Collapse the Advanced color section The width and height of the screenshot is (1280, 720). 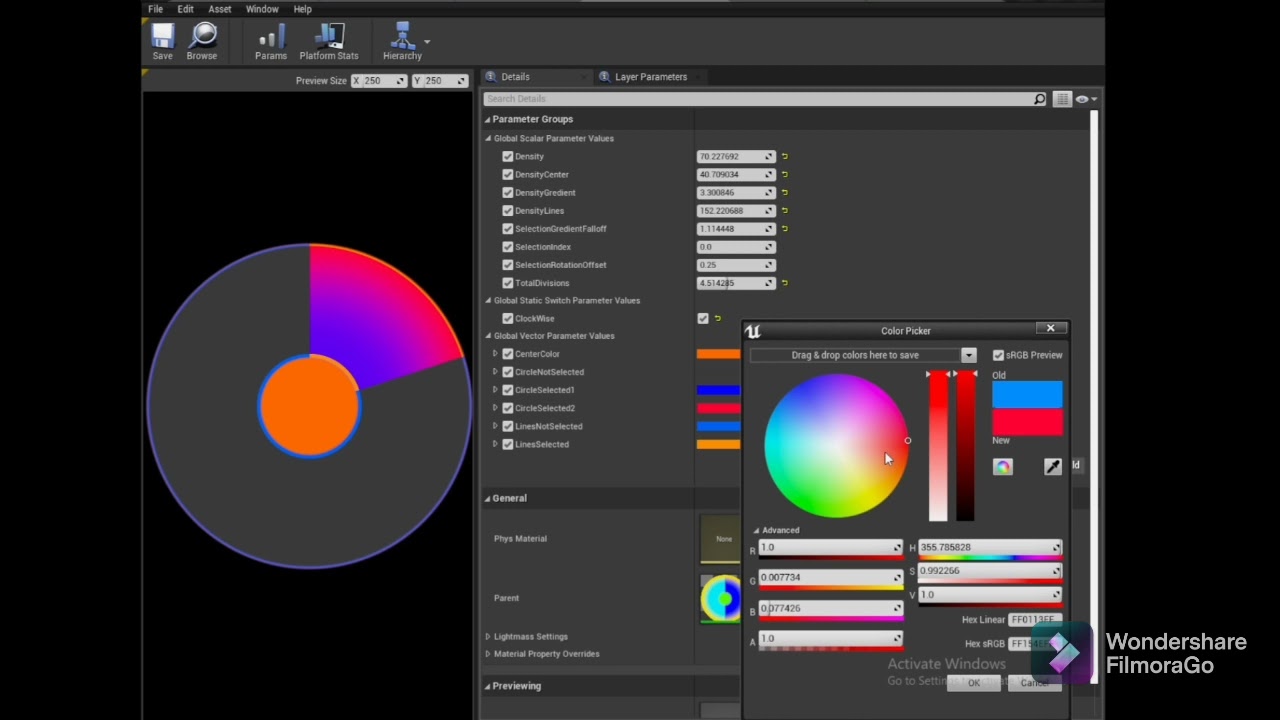click(x=757, y=530)
